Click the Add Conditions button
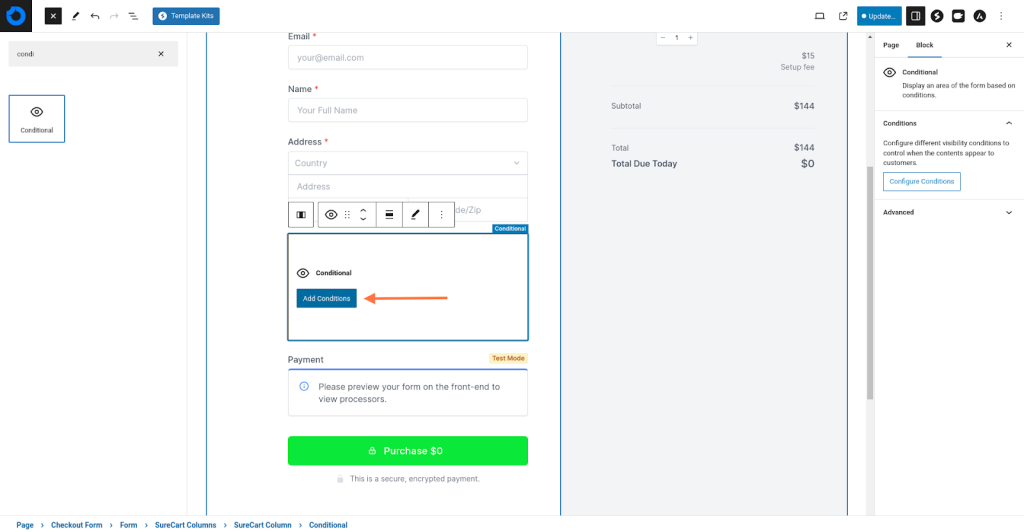Image resolution: width=1024 pixels, height=532 pixels. tap(326, 298)
